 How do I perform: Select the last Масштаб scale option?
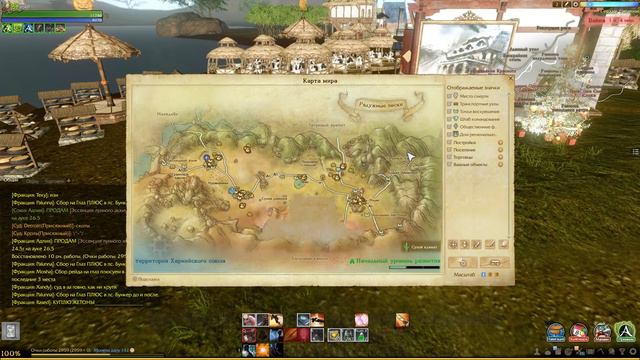(x=497, y=275)
